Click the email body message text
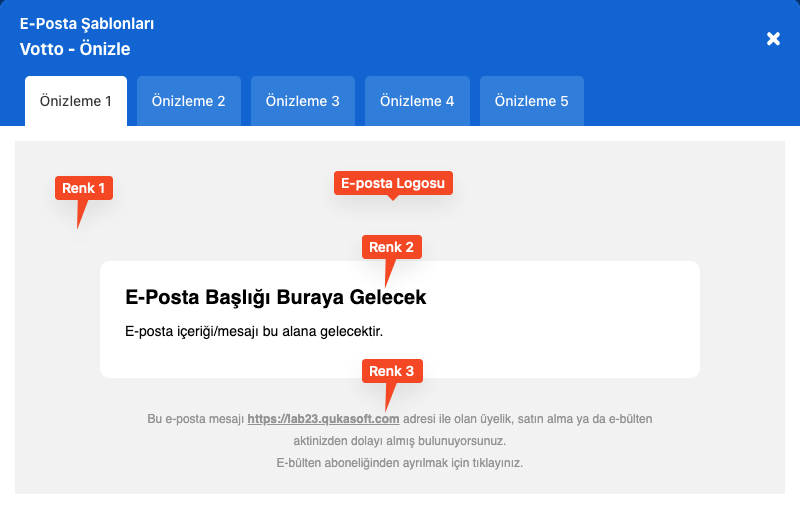 254,330
